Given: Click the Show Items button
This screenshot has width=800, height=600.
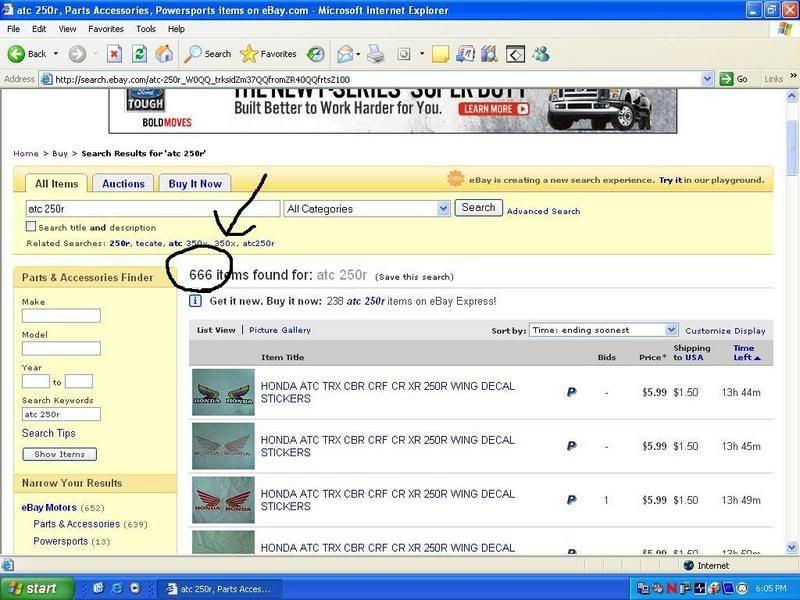Looking at the screenshot, I should [59, 454].
